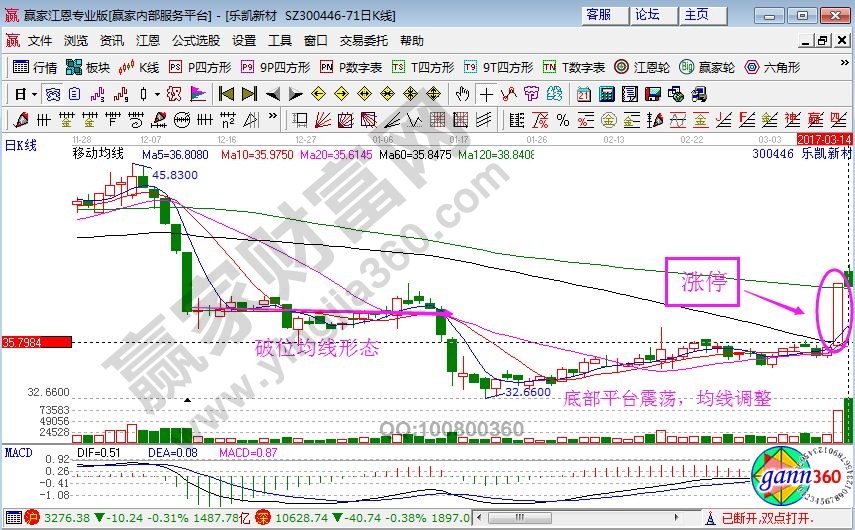This screenshot has width=855, height=530.
Task: Select the hand pan tool
Action: (462, 94)
